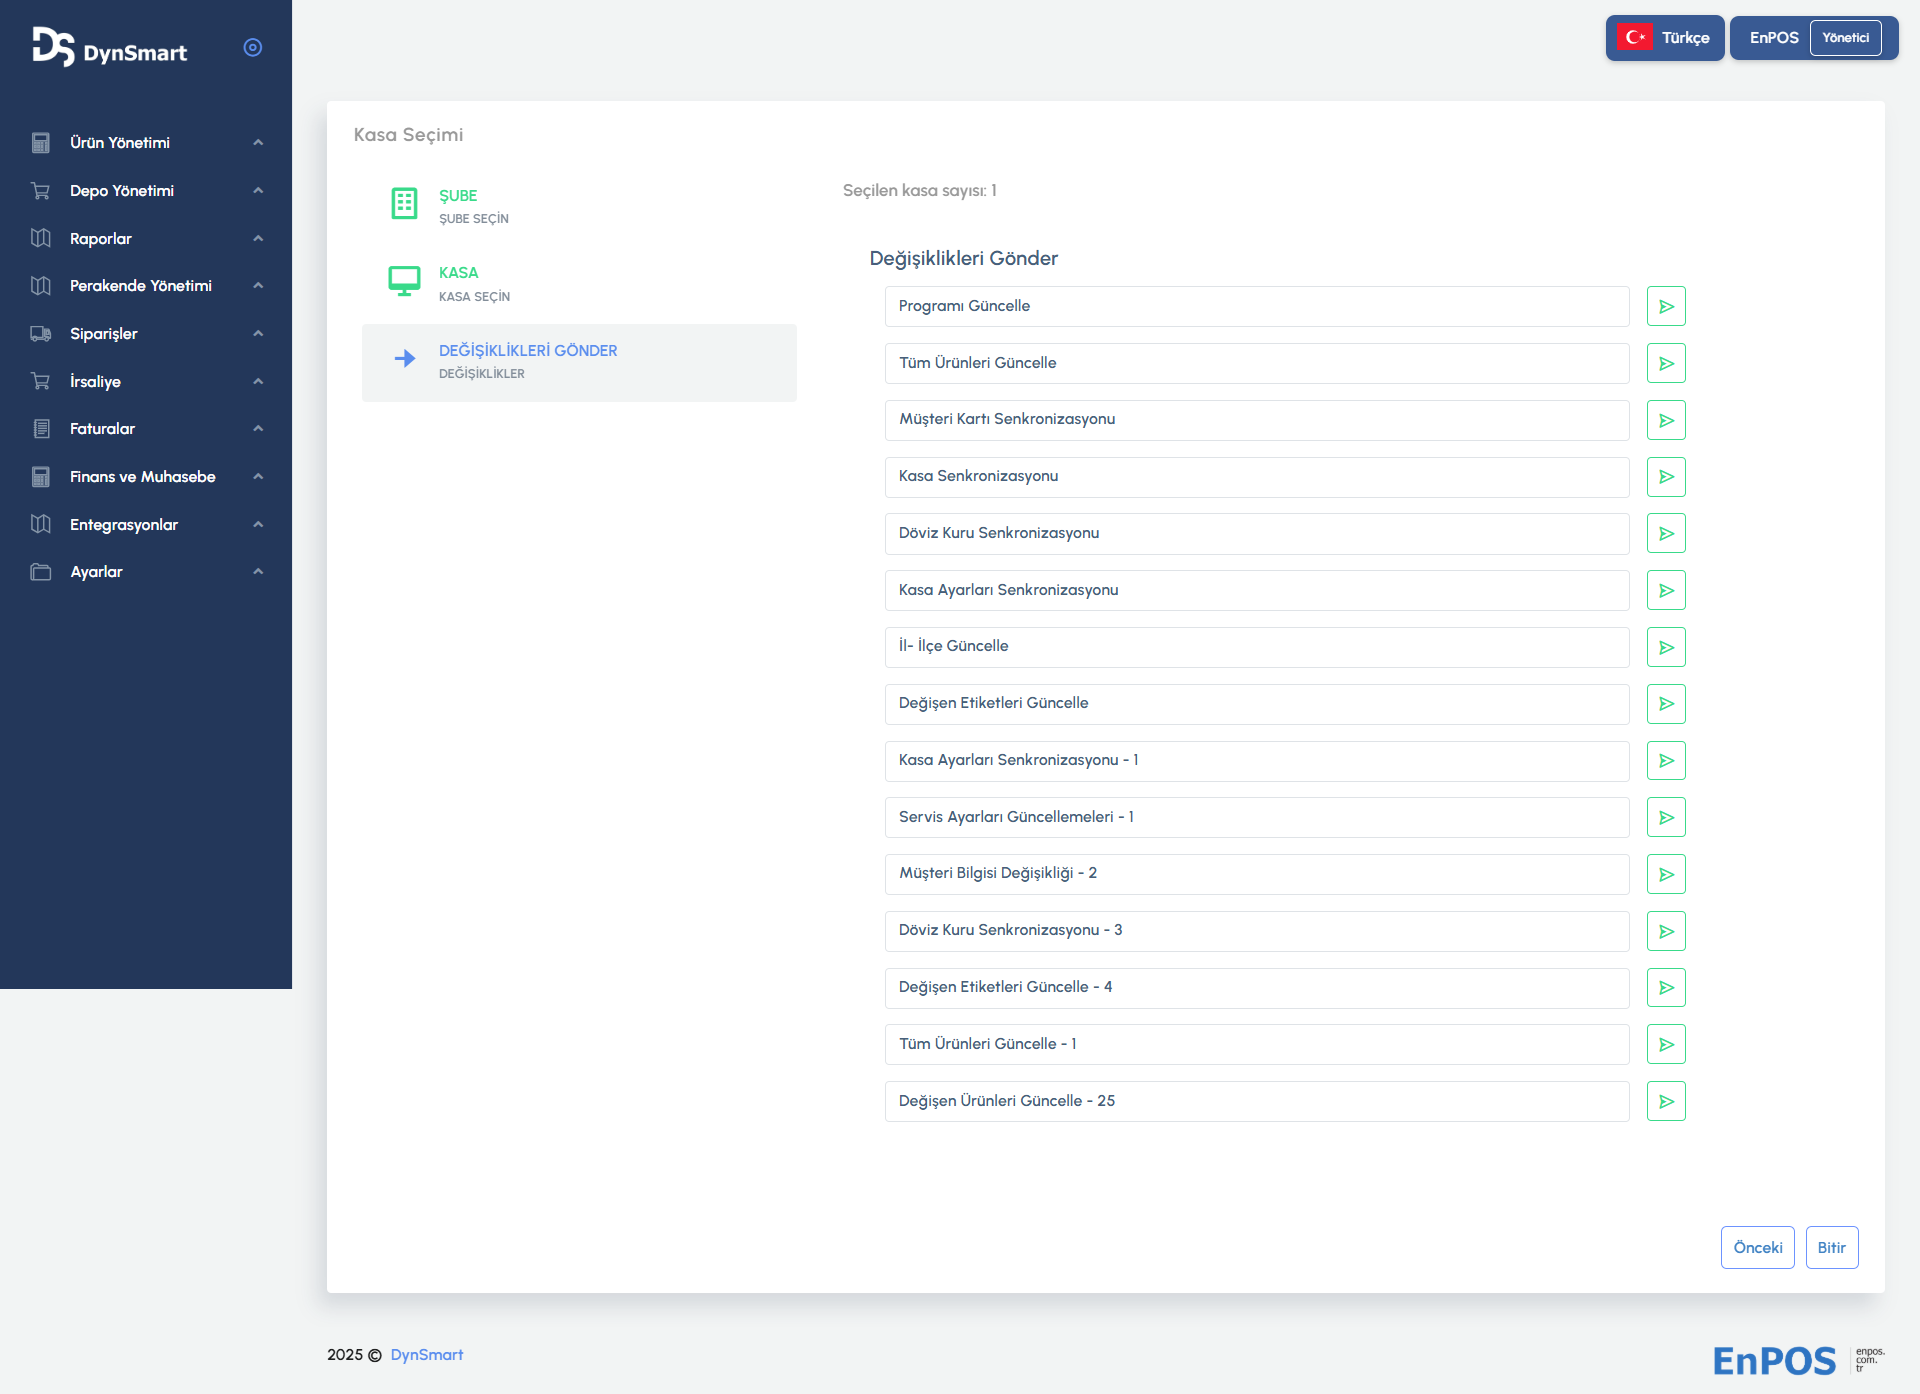
Task: Run Kasa Senkronizasyonu with its play icon
Action: click(x=1665, y=477)
